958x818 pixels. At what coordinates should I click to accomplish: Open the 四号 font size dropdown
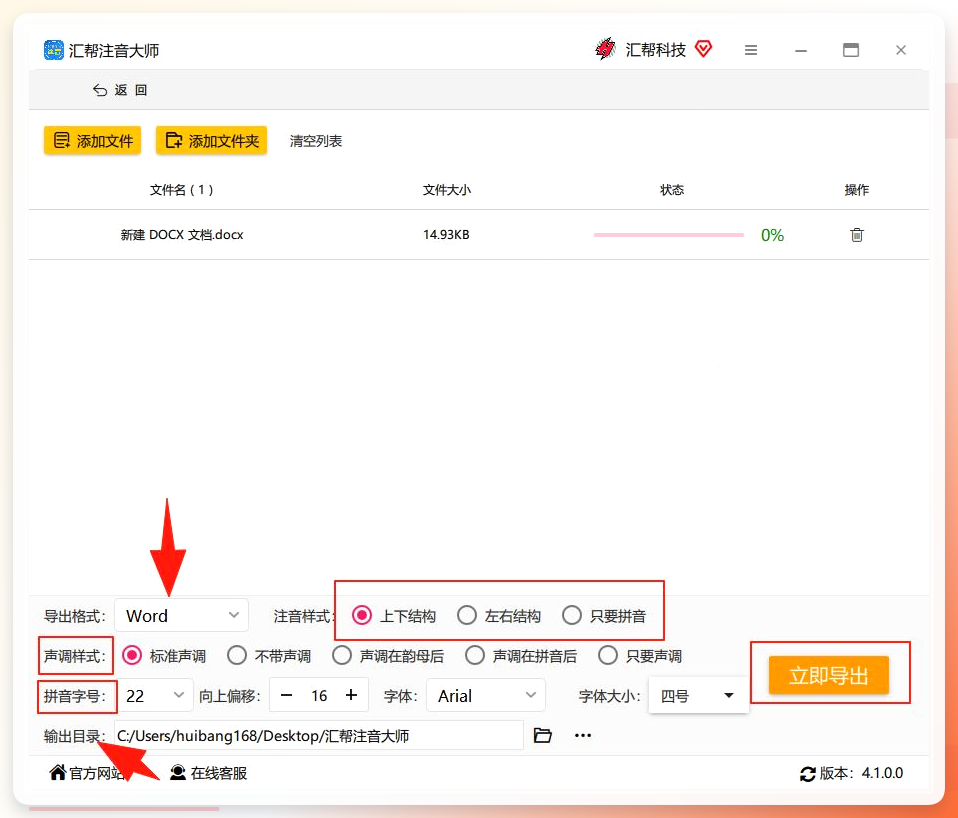(x=698, y=695)
